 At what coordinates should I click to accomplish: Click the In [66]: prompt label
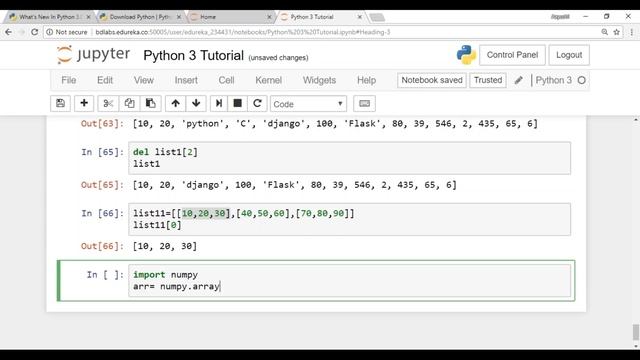pos(102,213)
